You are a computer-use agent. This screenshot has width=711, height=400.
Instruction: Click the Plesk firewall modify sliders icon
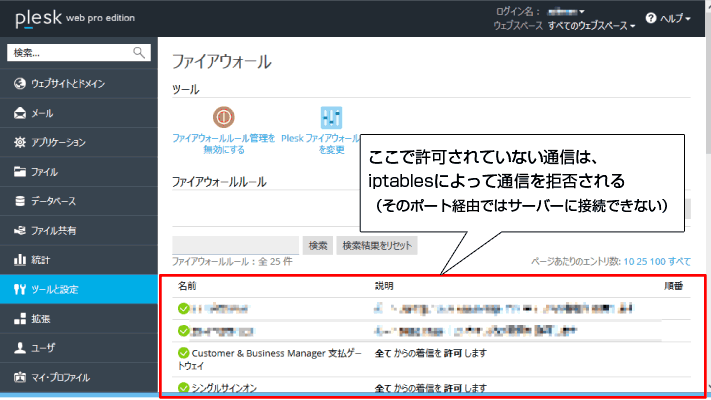[331, 117]
